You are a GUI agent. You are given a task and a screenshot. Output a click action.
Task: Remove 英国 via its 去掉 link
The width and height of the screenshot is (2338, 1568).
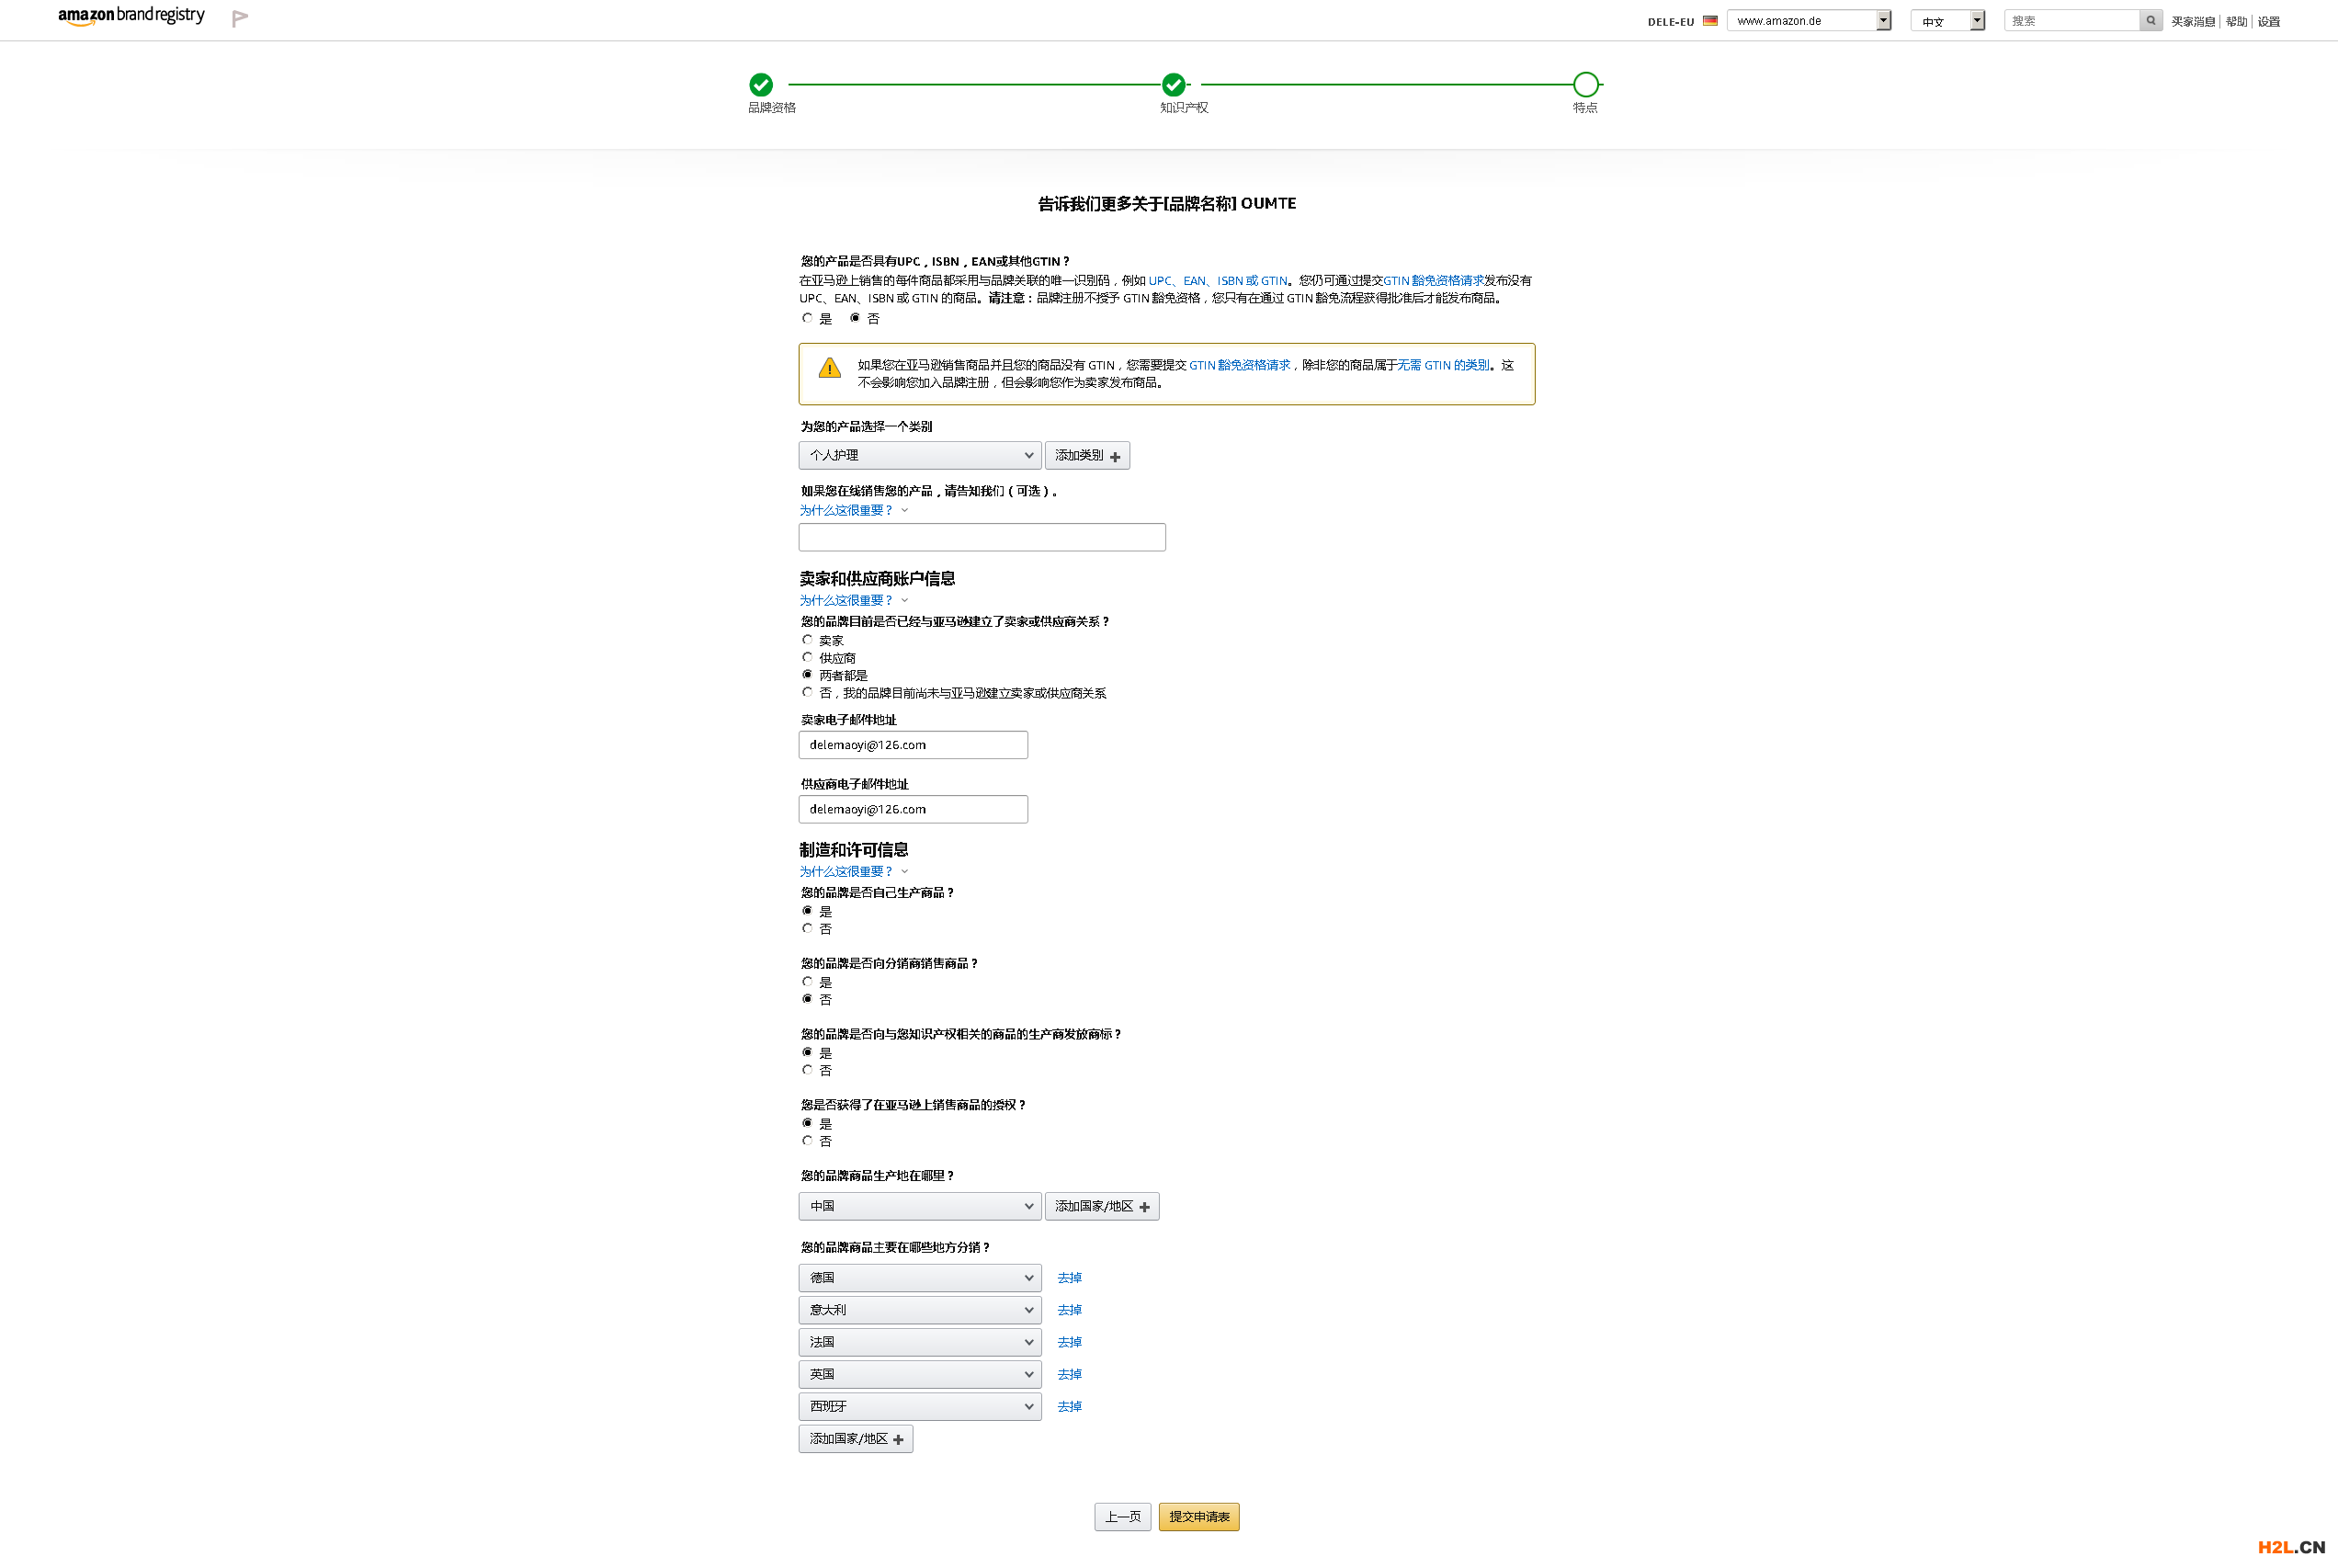[x=1070, y=1374]
